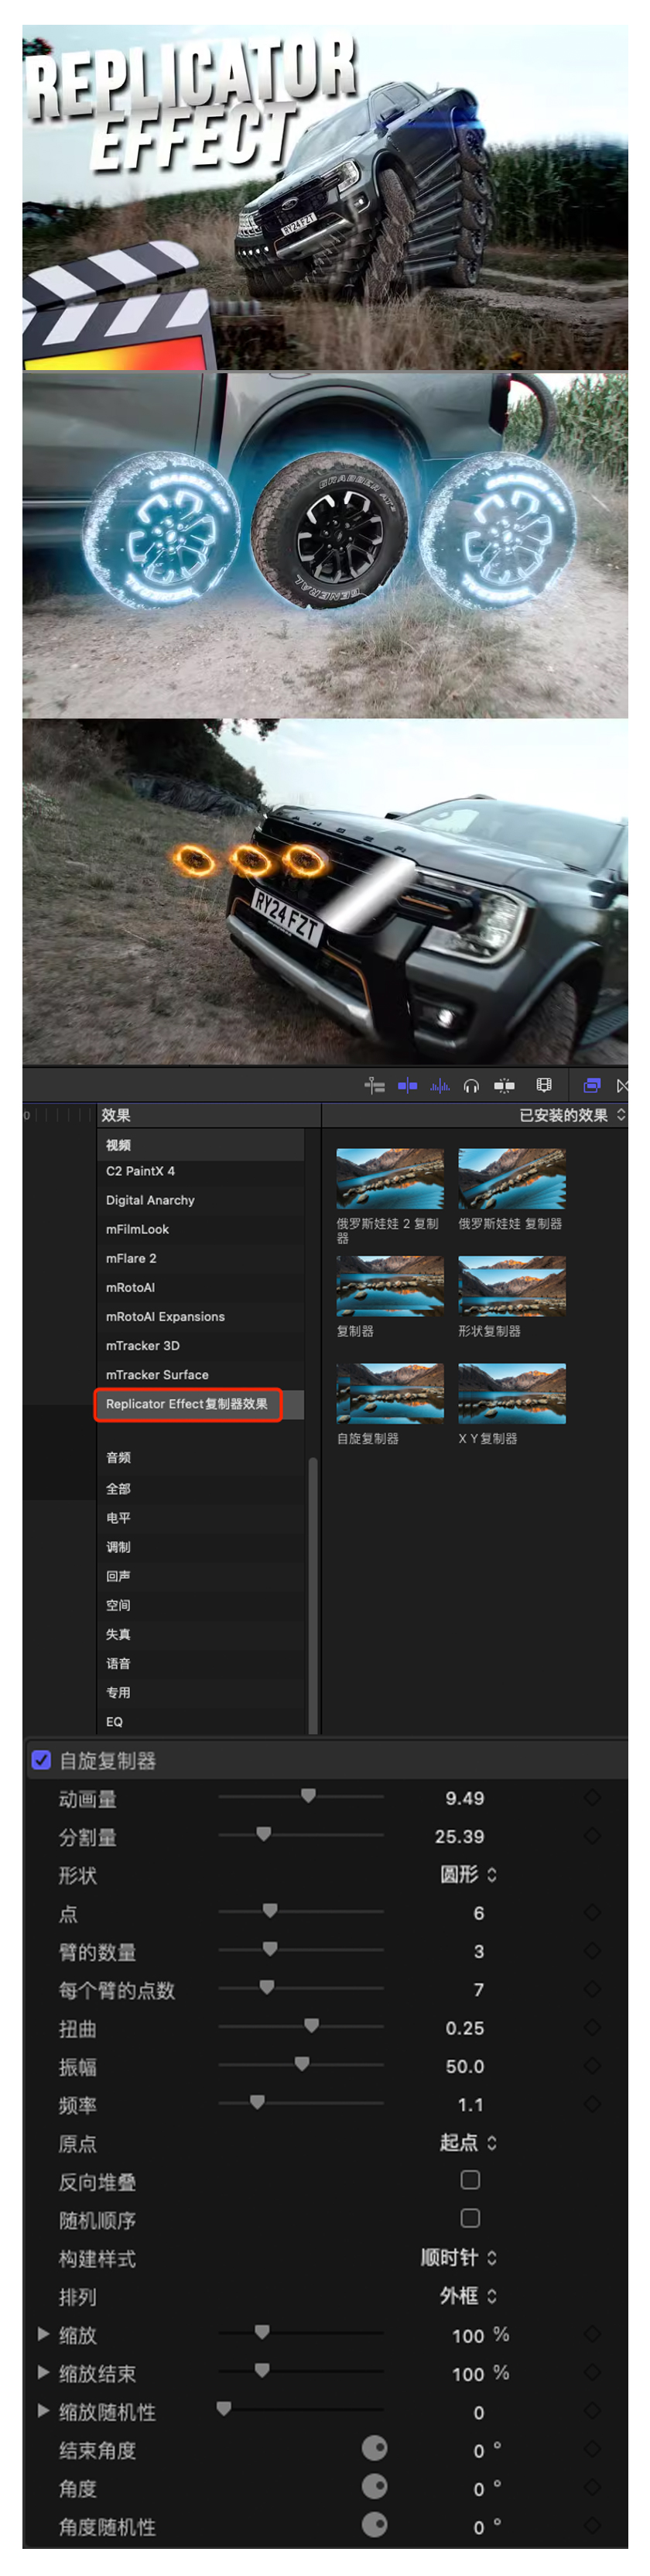
Task: Expand the 缩放随机性 disclosure triangle
Action: [43, 2411]
